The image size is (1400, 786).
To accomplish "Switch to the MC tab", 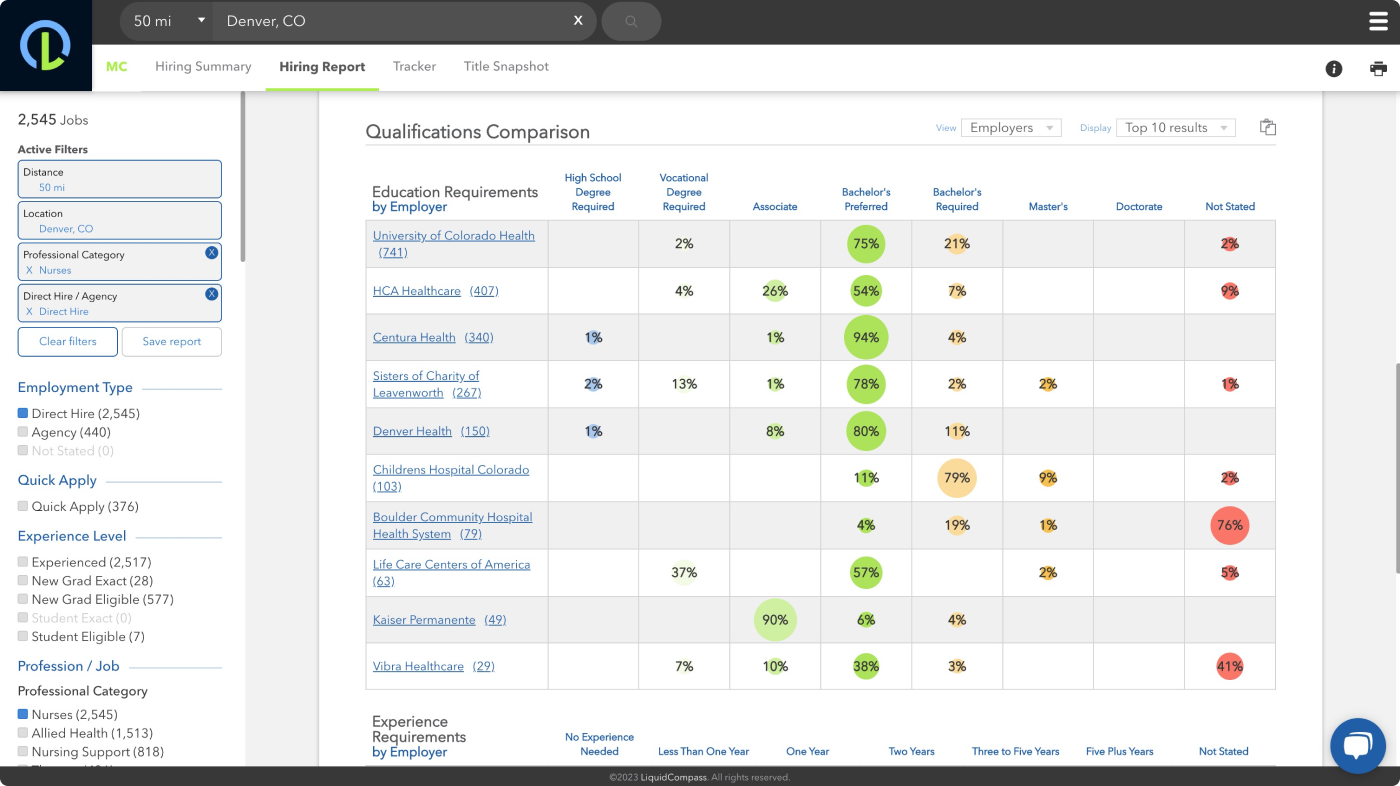I will [117, 67].
